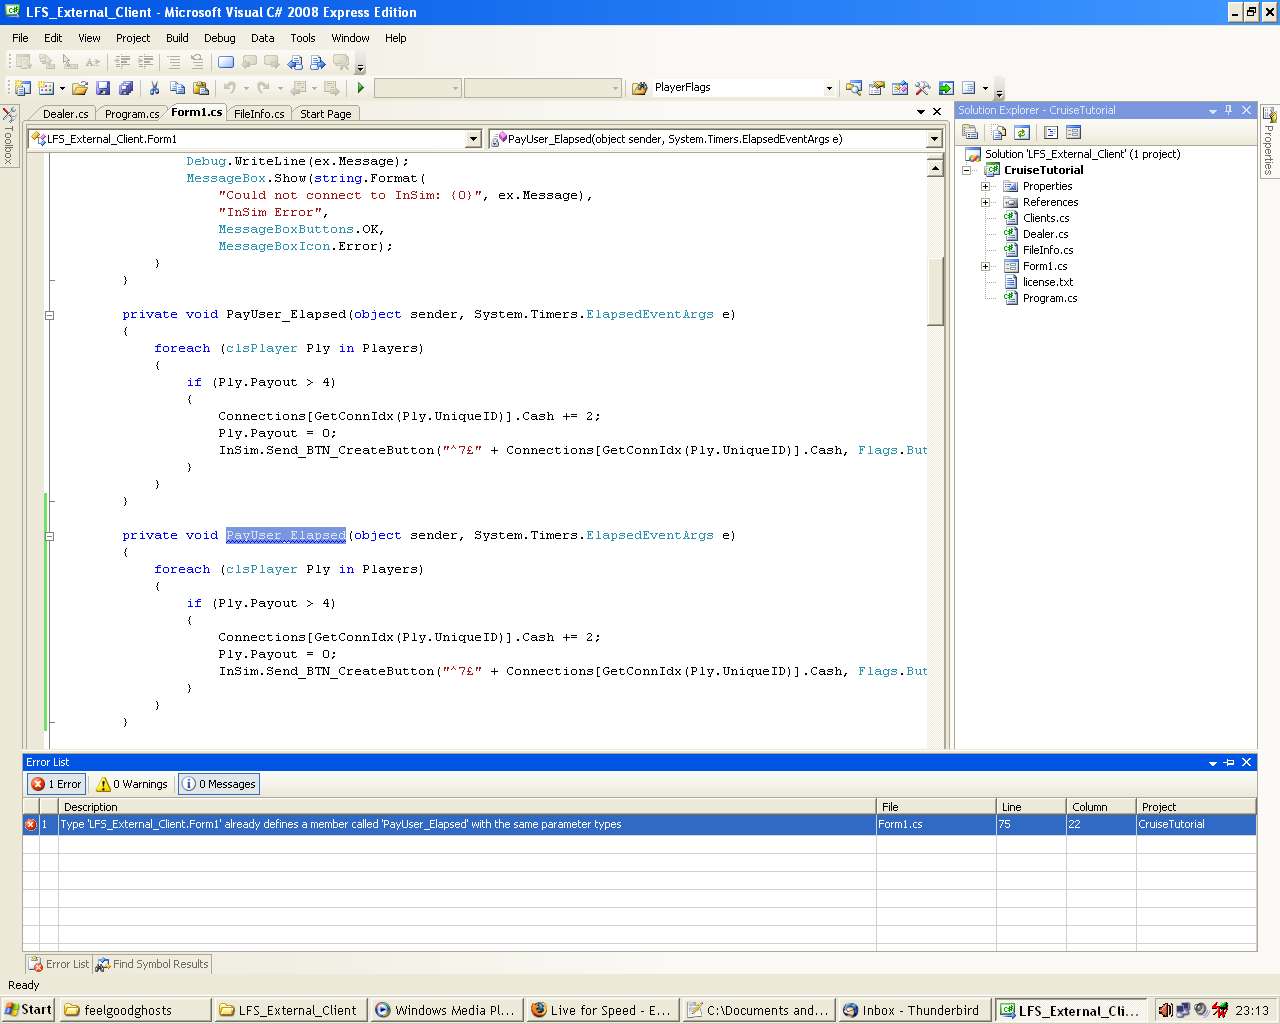Click the Open File folder icon
This screenshot has height=1024, width=1280.
click(x=80, y=88)
